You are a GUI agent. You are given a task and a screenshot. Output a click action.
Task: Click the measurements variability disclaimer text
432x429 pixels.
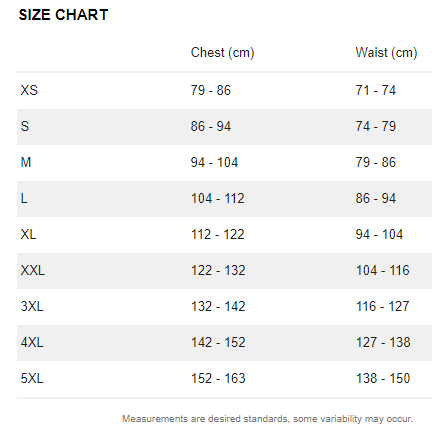(x=267, y=419)
